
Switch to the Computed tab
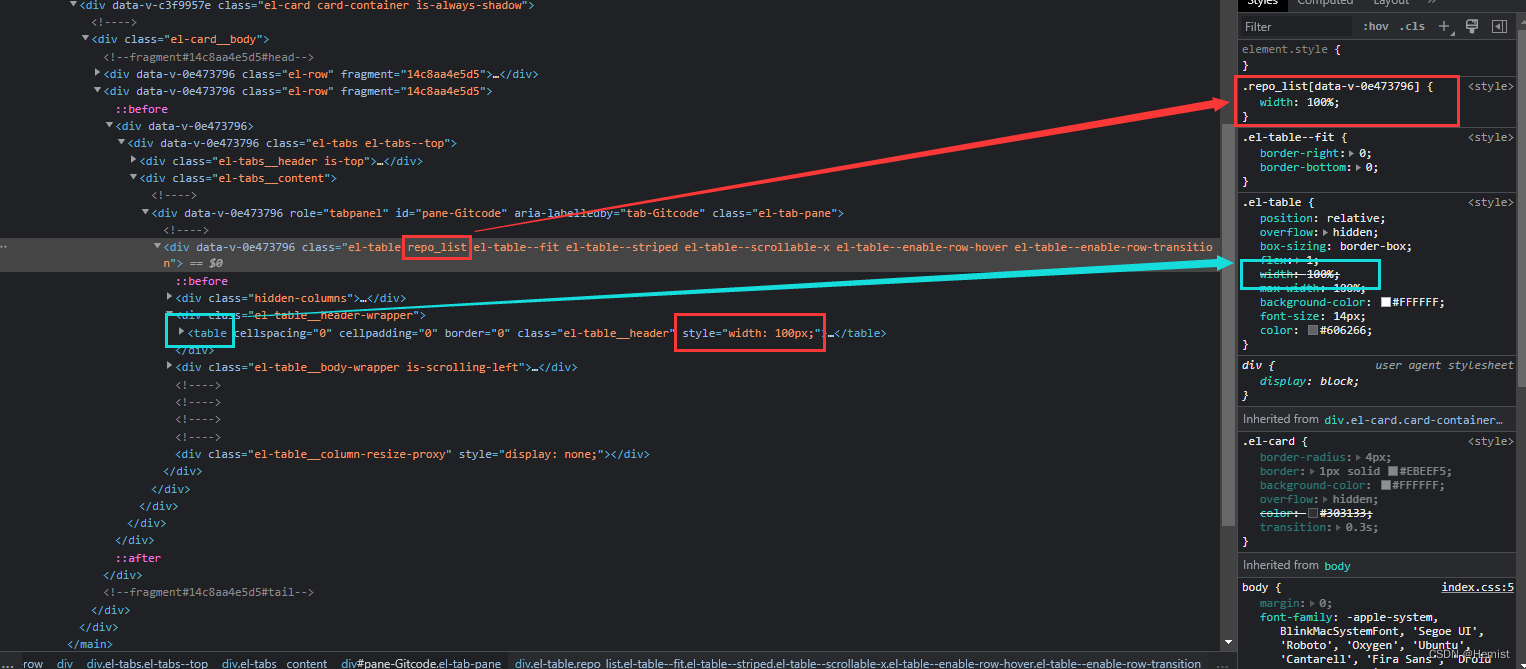pyautogui.click(x=1325, y=3)
